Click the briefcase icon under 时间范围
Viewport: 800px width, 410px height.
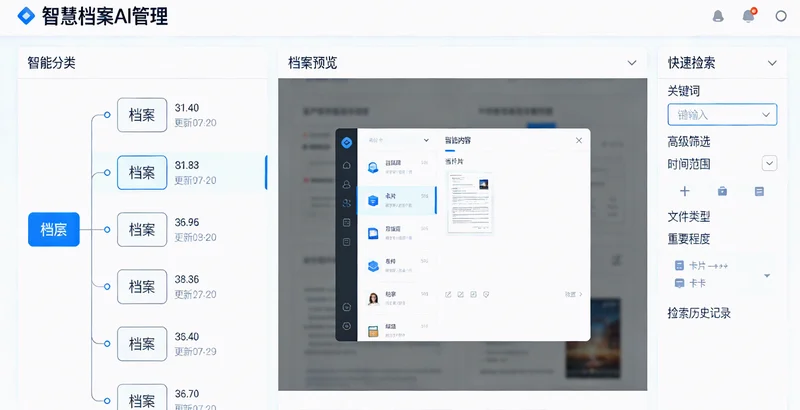722,191
